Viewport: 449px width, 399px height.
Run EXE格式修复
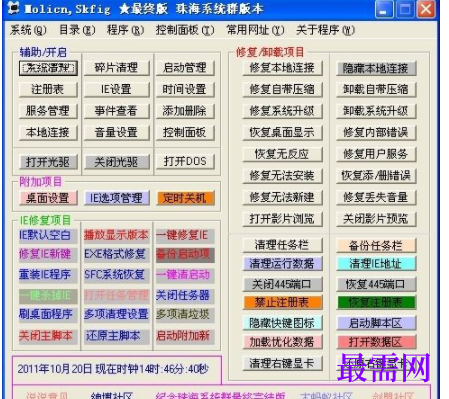point(116,255)
